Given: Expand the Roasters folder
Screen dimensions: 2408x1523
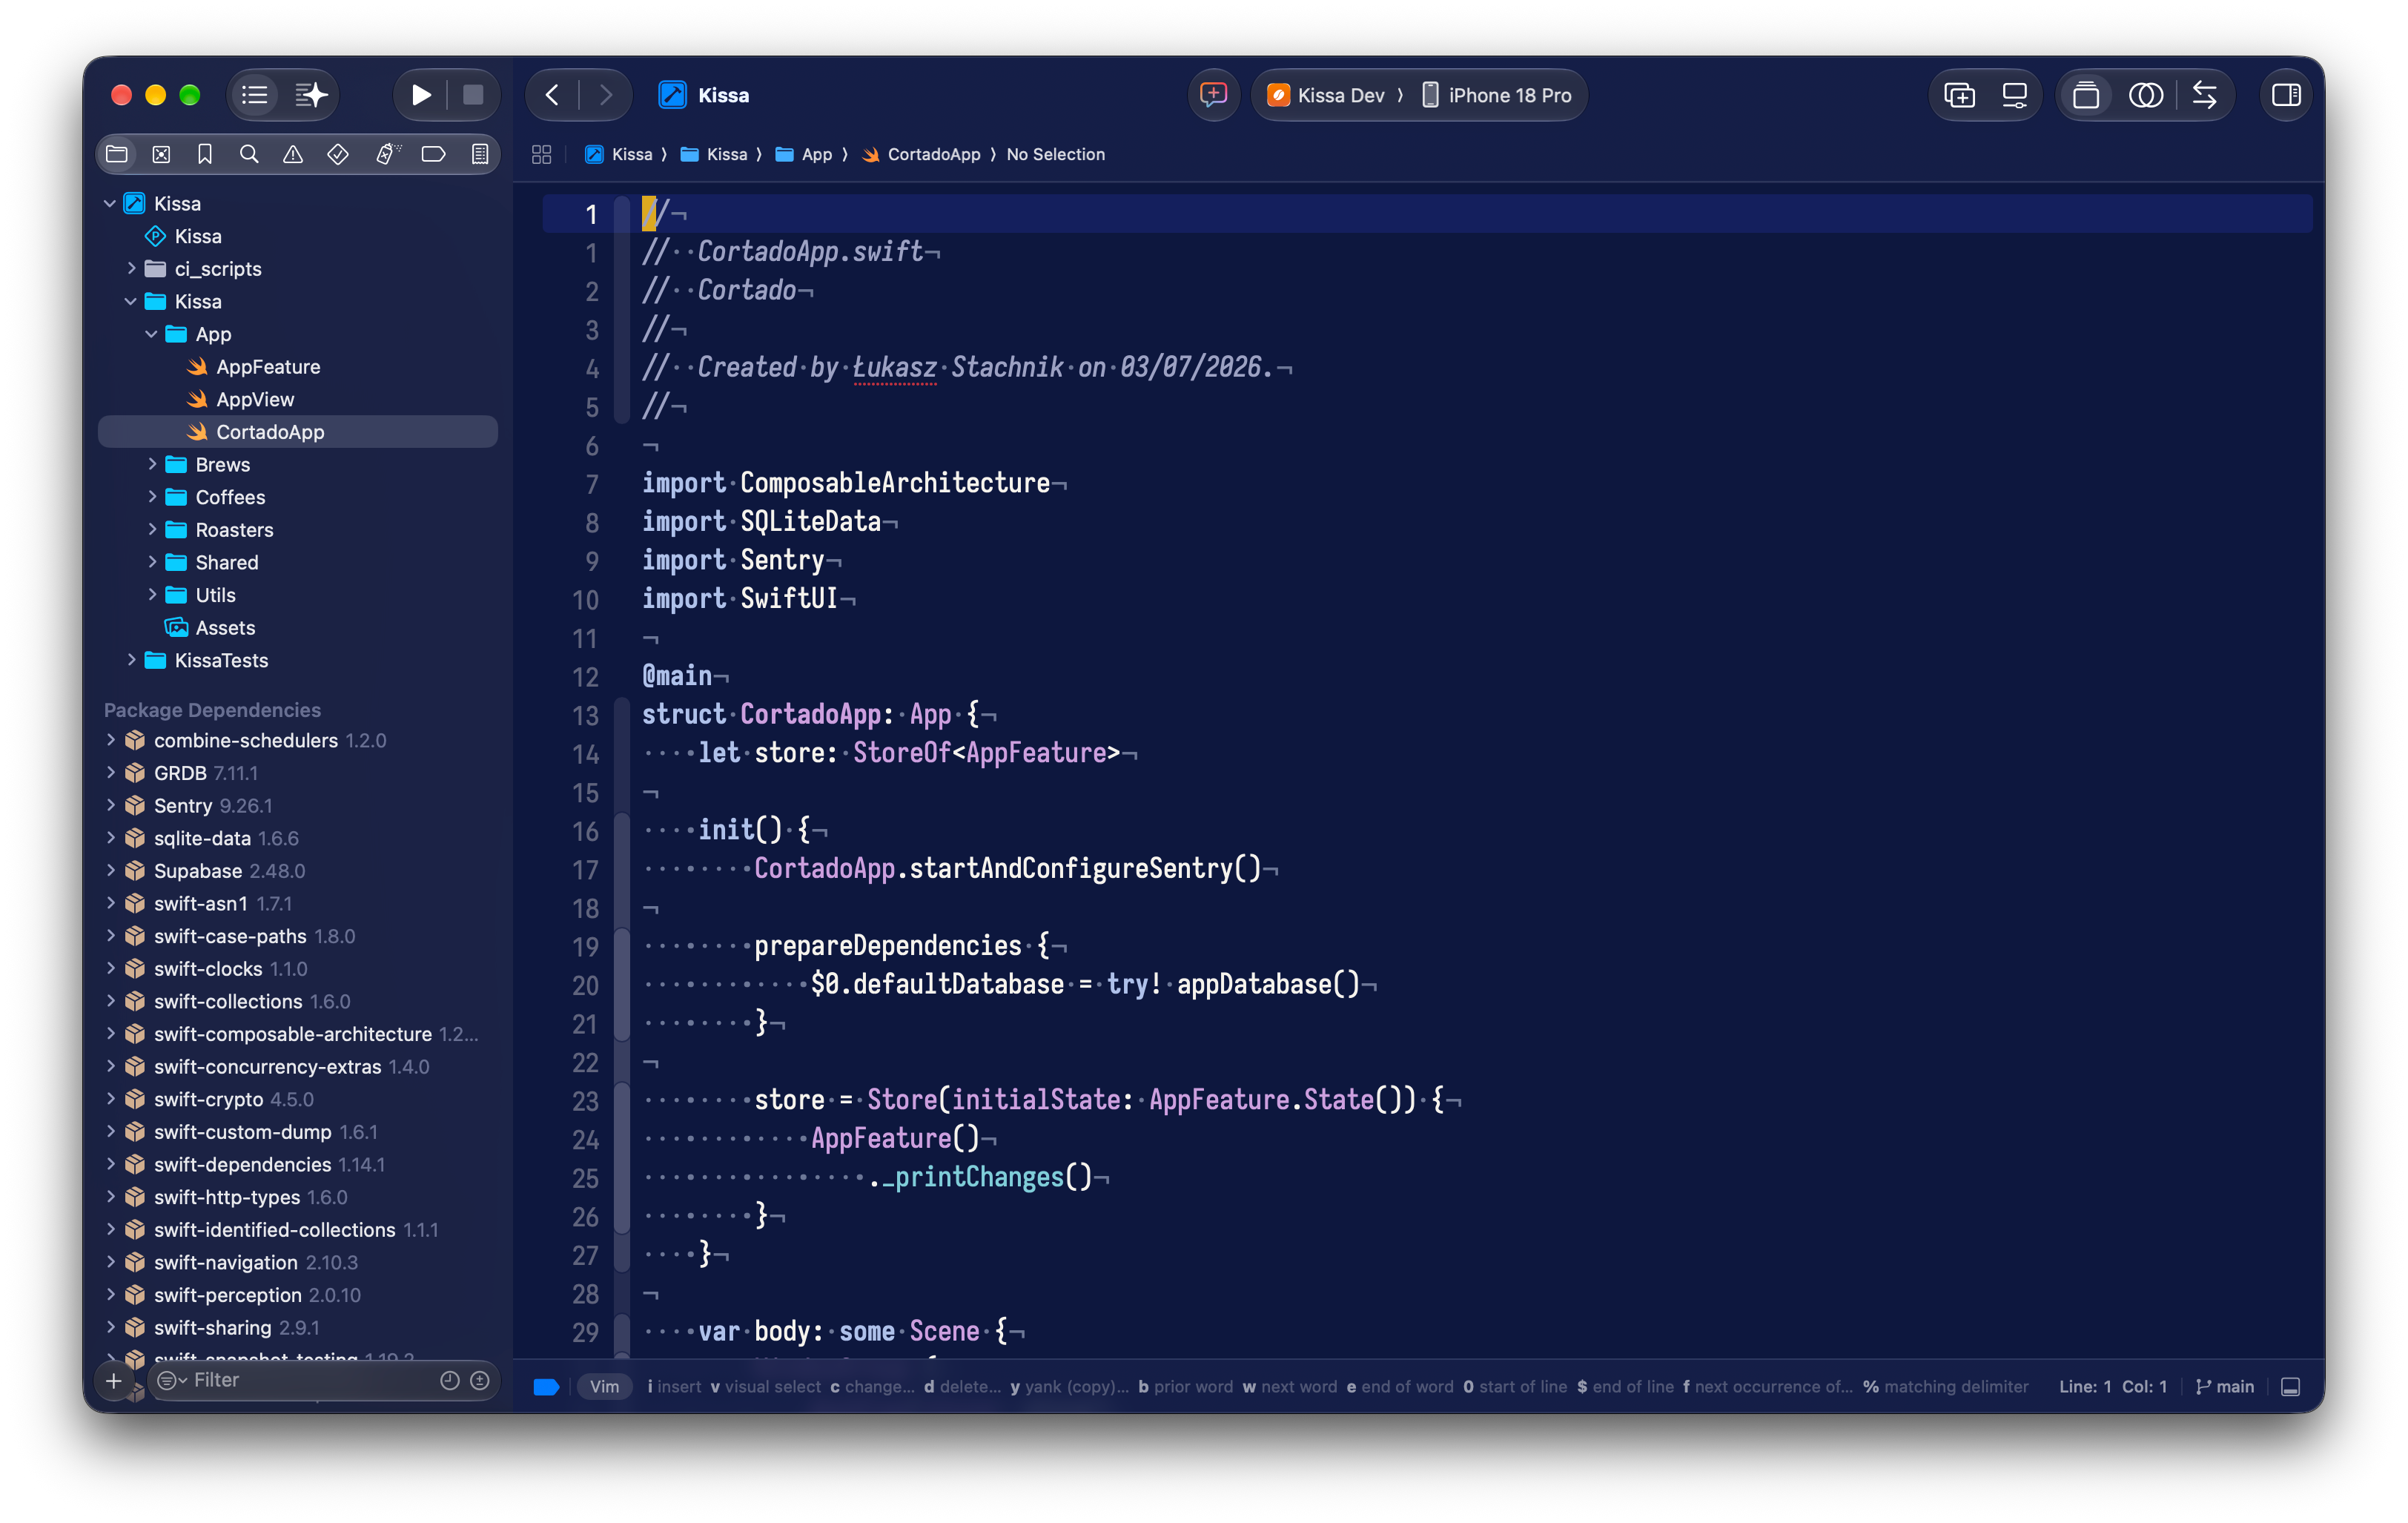Looking at the screenshot, I should (152, 529).
